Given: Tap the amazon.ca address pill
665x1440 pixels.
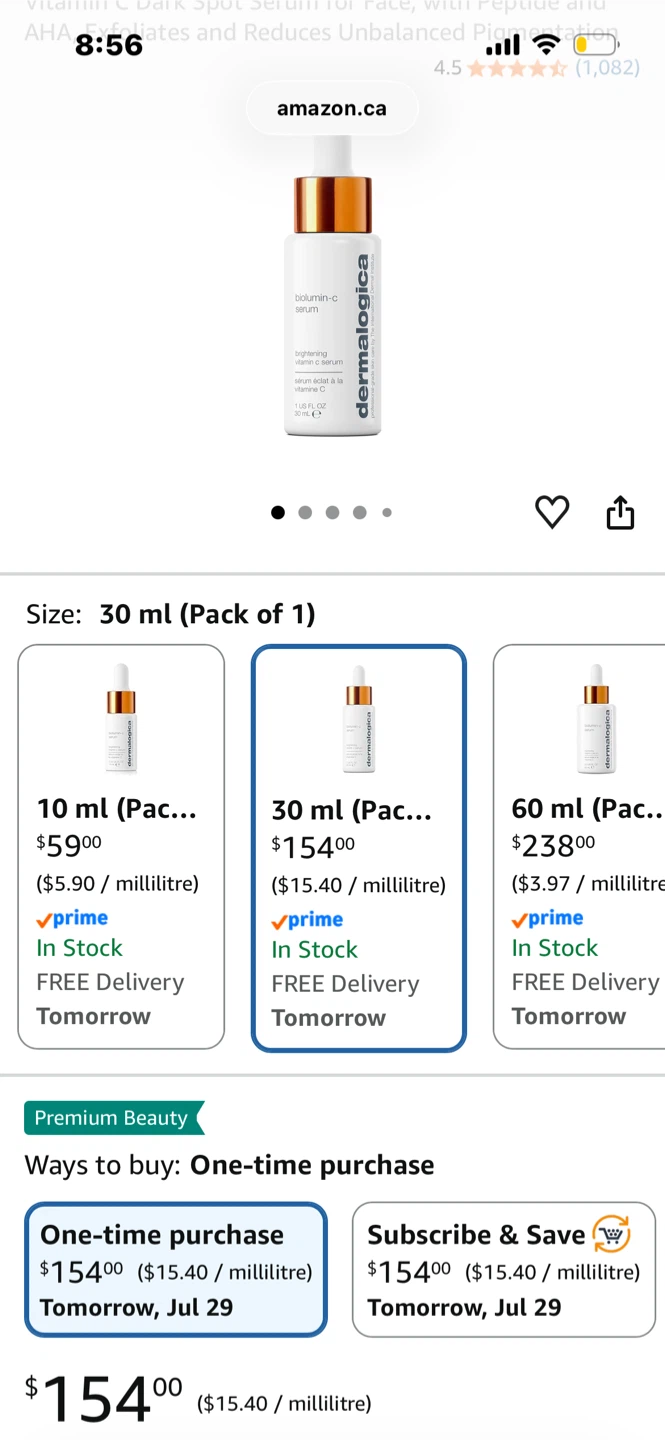Looking at the screenshot, I should pyautogui.click(x=332, y=108).
